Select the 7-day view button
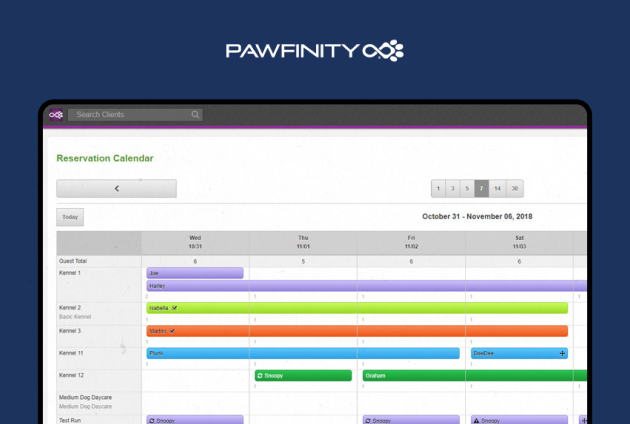This screenshot has height=424, width=630. click(x=481, y=188)
